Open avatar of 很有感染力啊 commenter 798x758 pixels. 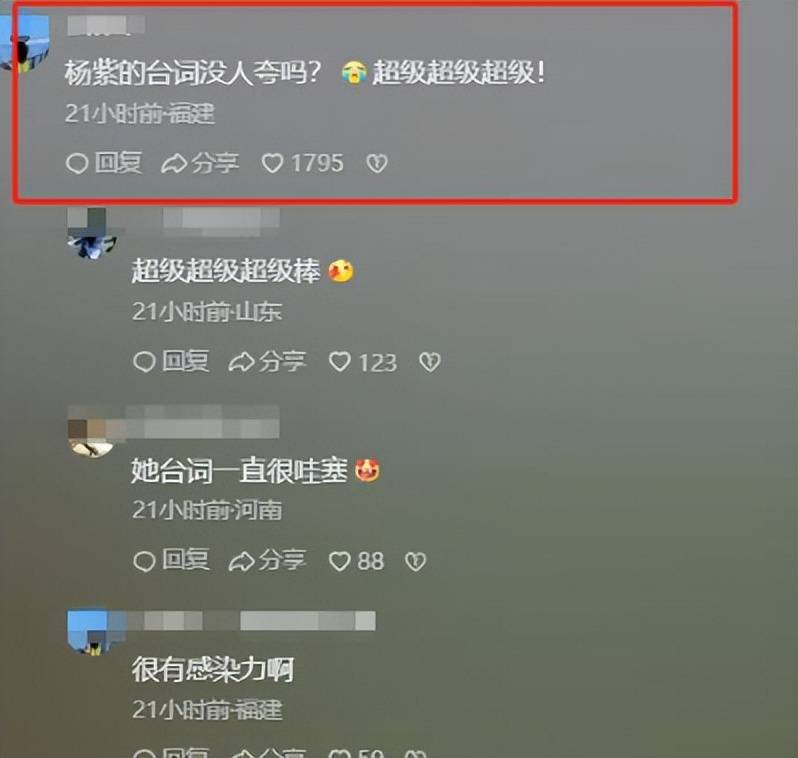(92, 632)
